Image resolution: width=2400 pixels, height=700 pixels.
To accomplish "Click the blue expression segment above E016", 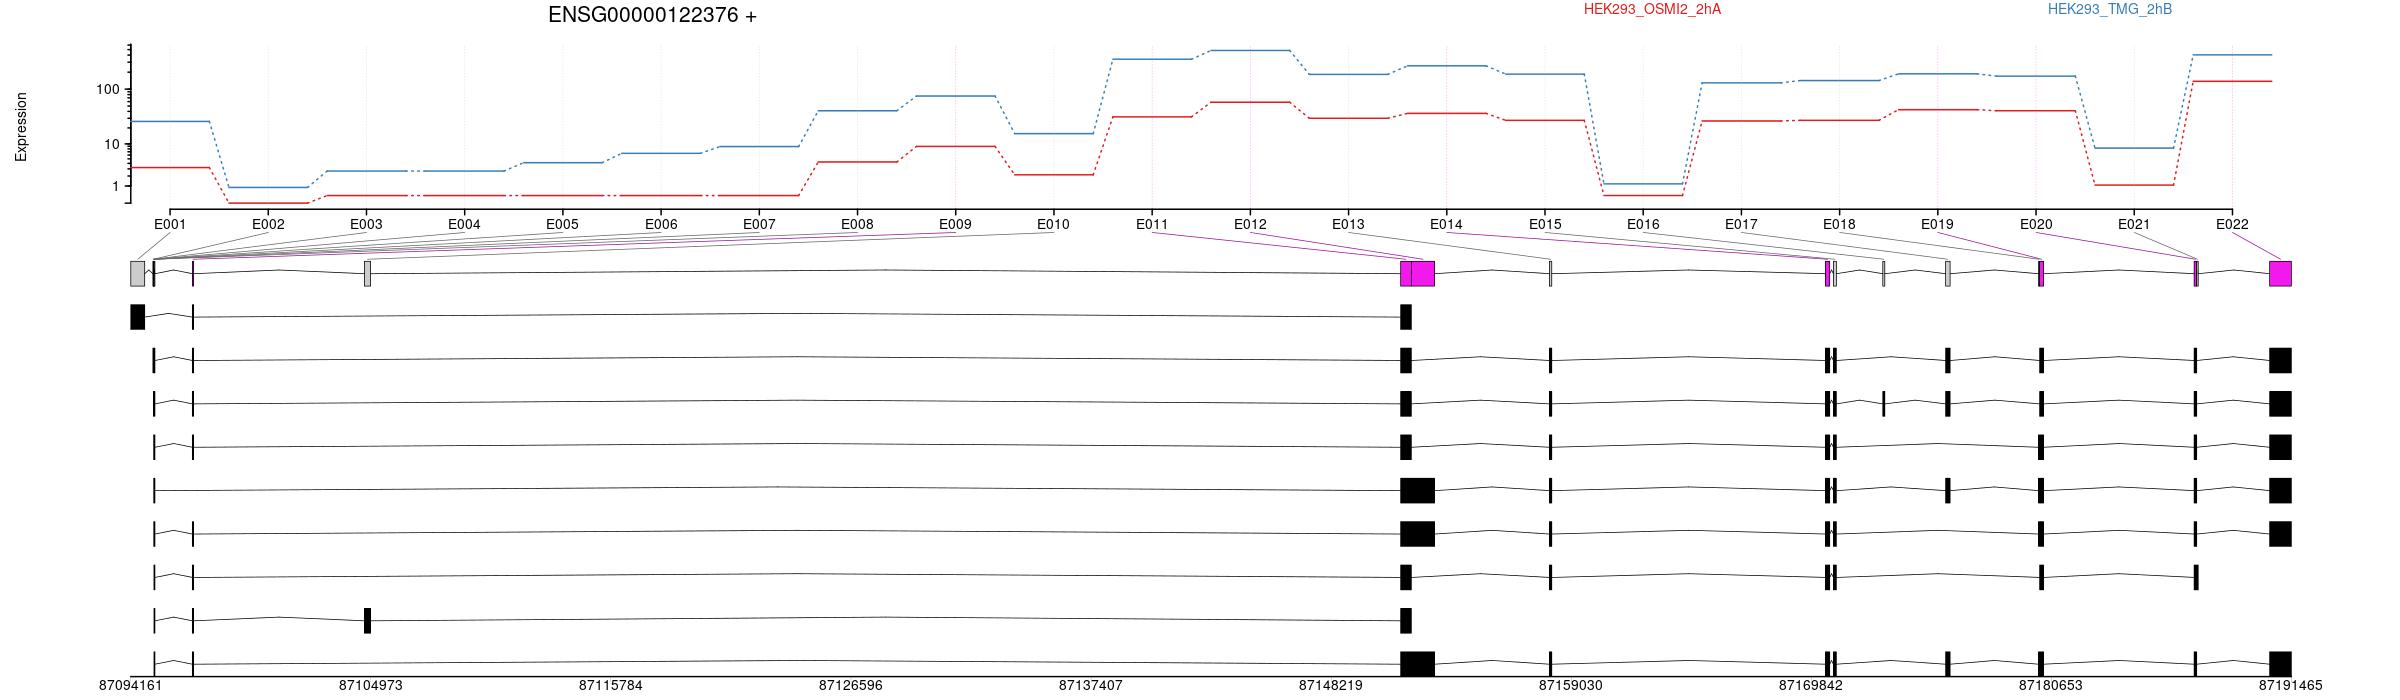I will tap(1643, 184).
